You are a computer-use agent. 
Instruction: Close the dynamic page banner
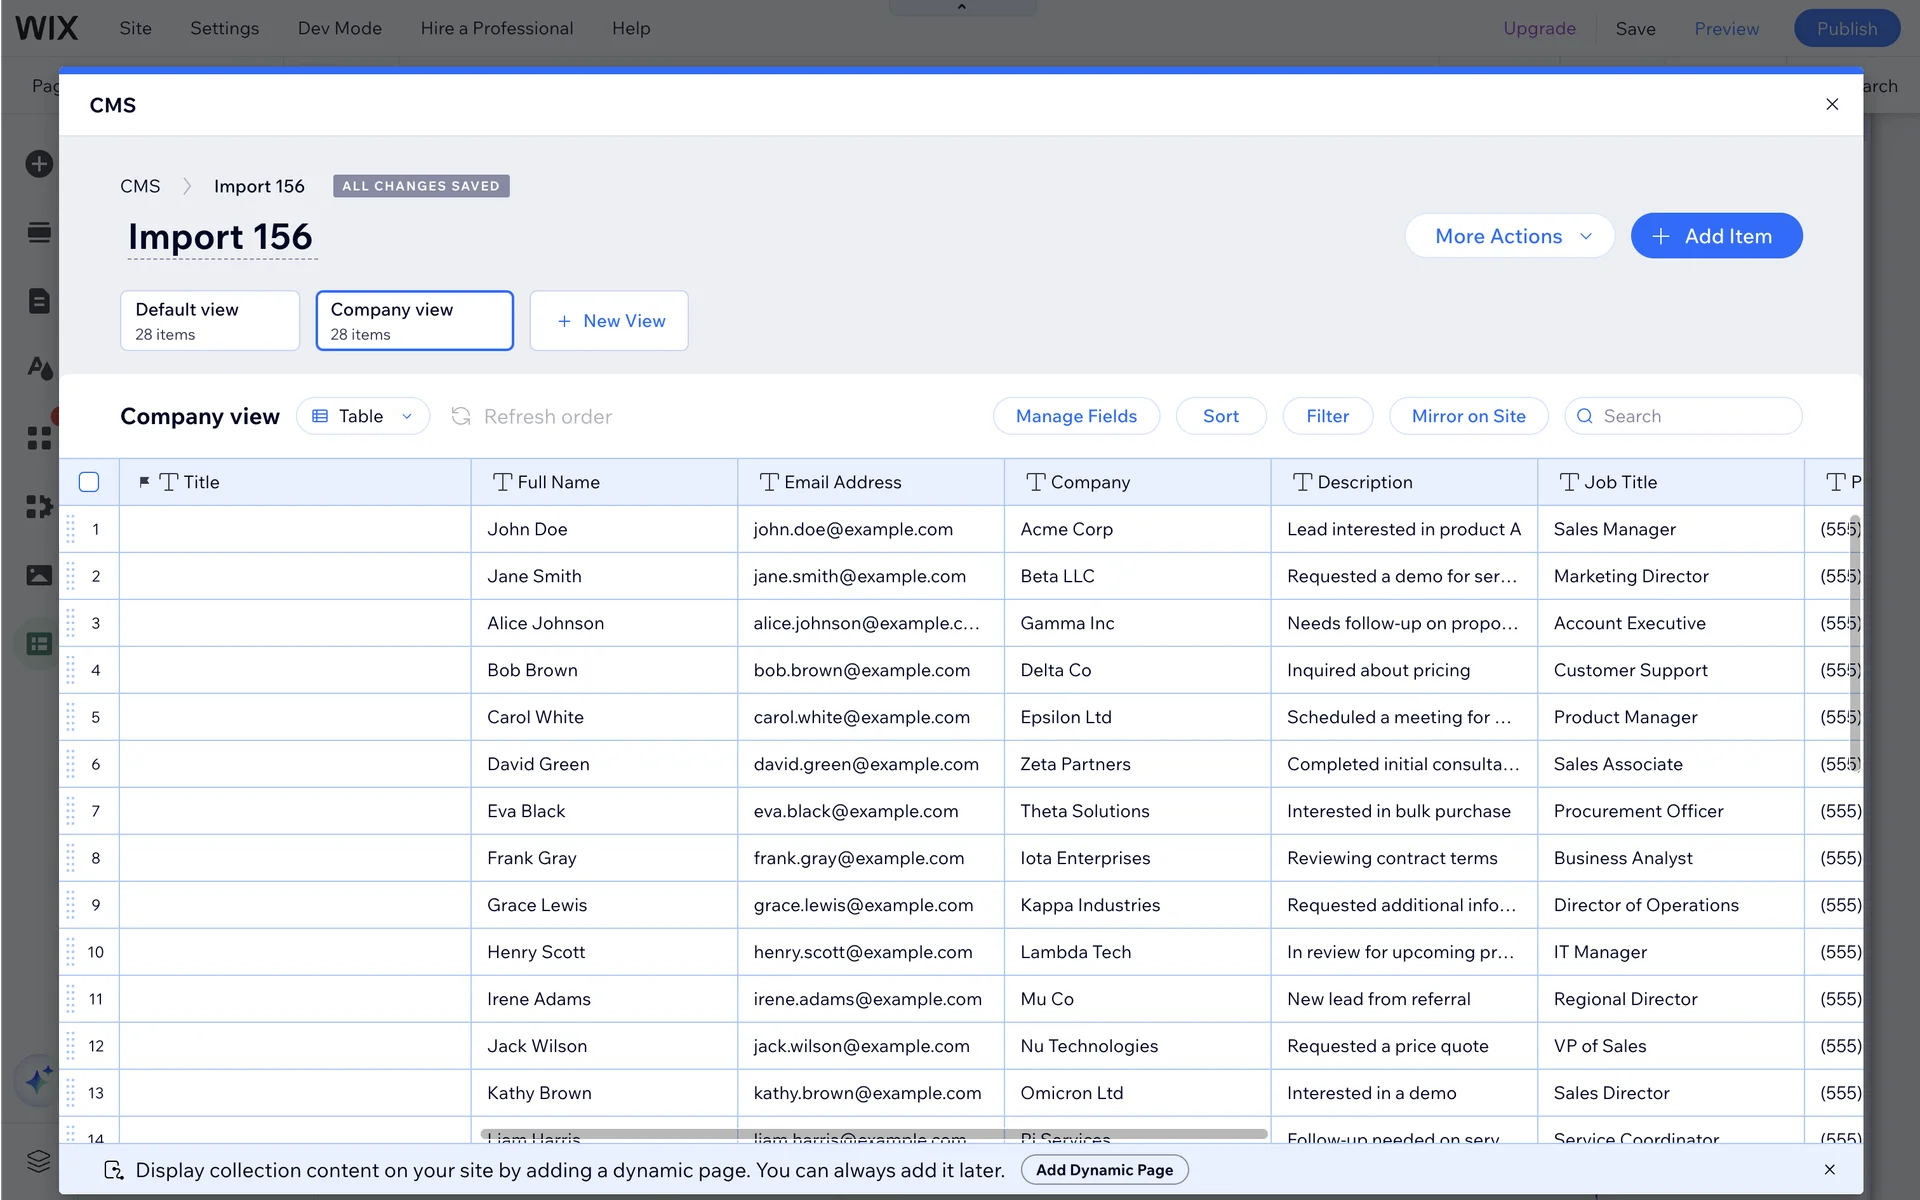coord(1829,1169)
